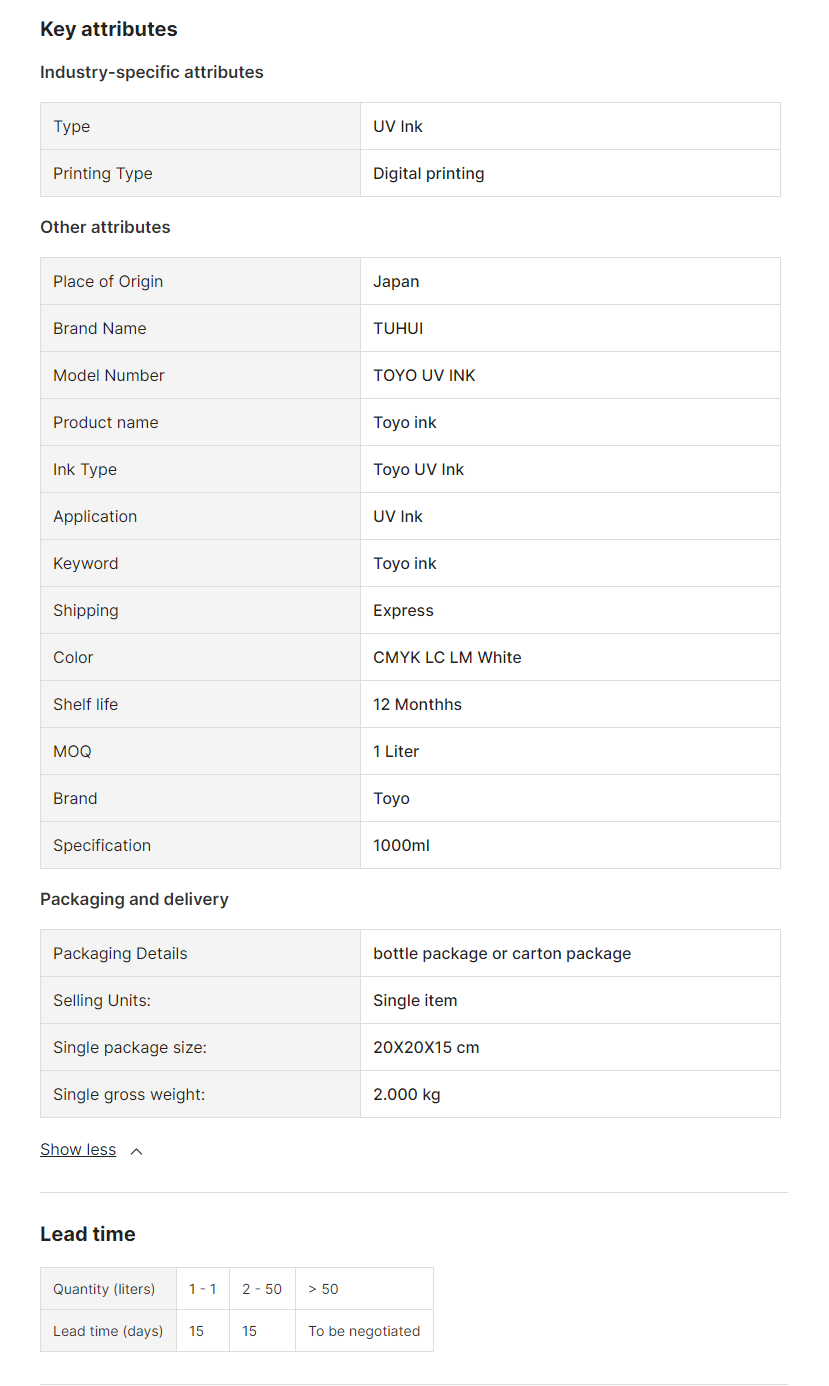Select the Single item selling units value

tap(415, 1001)
